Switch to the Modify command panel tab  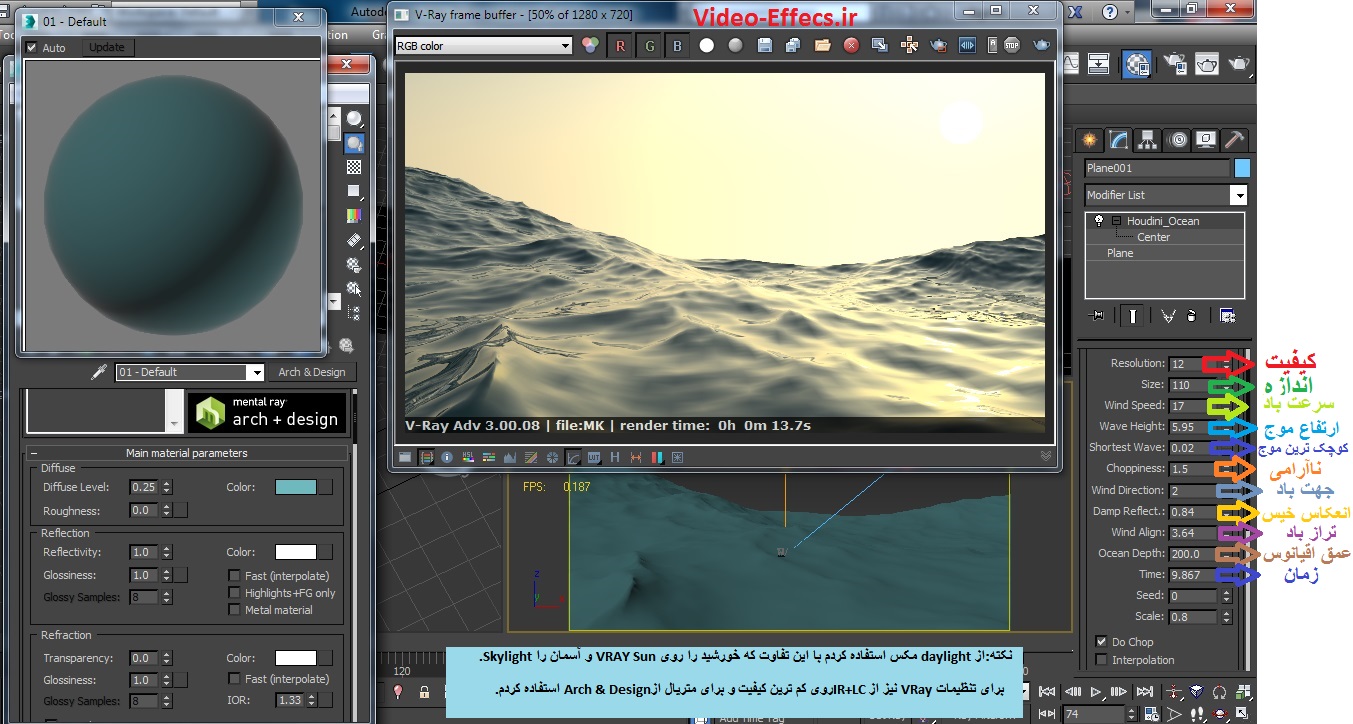(x=1118, y=139)
